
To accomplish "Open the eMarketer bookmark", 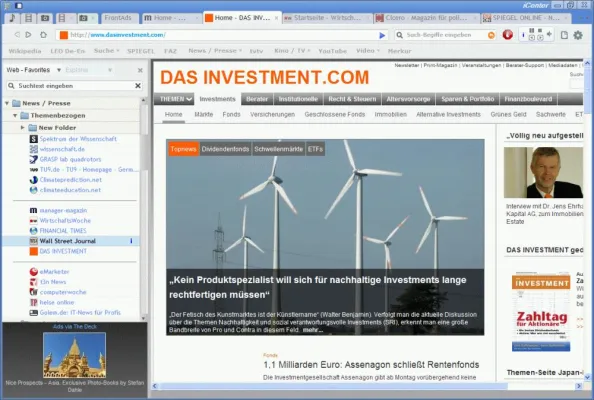I will tap(54, 272).
